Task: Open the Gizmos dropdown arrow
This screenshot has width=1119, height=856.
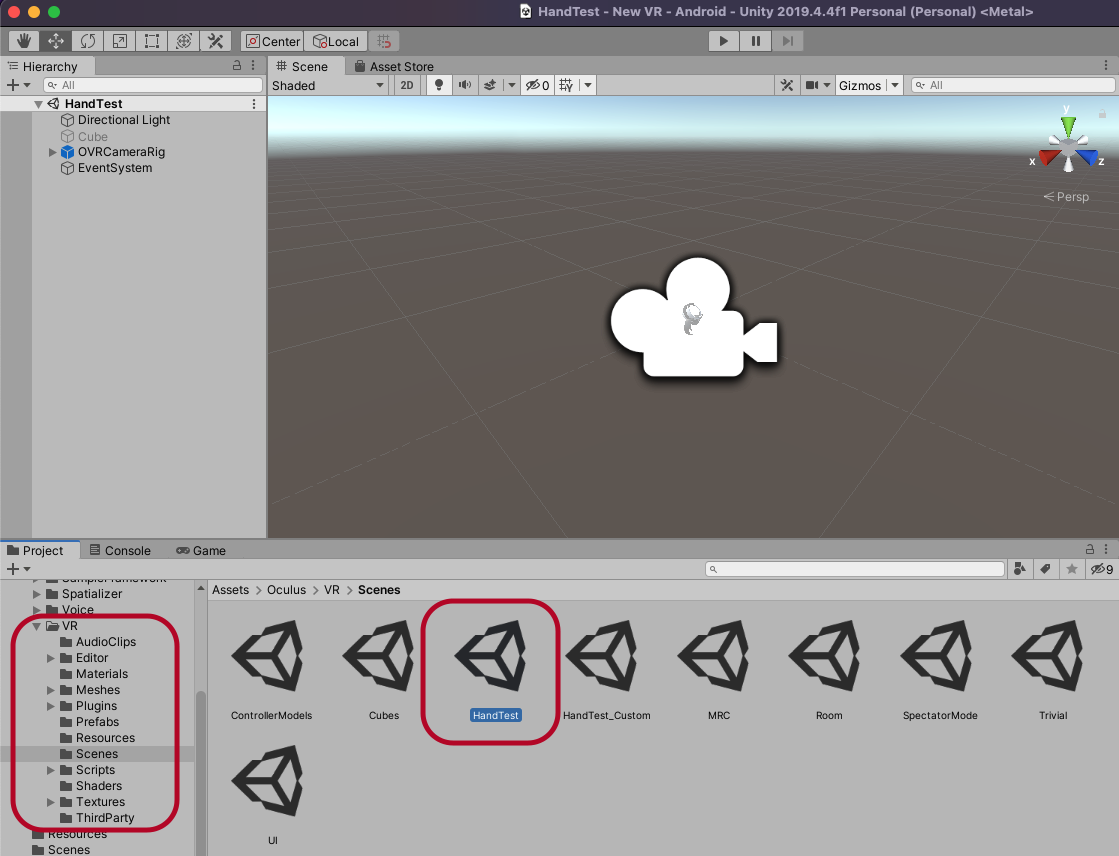Action: coord(895,86)
